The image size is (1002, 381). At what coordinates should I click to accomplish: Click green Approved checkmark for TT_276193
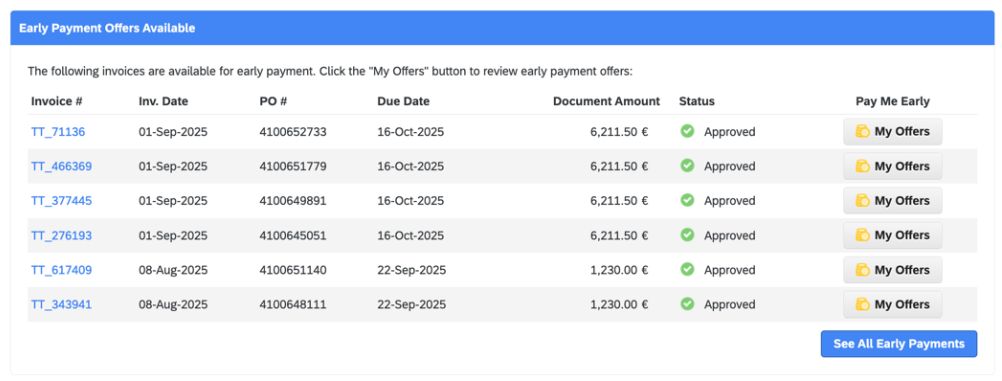(687, 235)
